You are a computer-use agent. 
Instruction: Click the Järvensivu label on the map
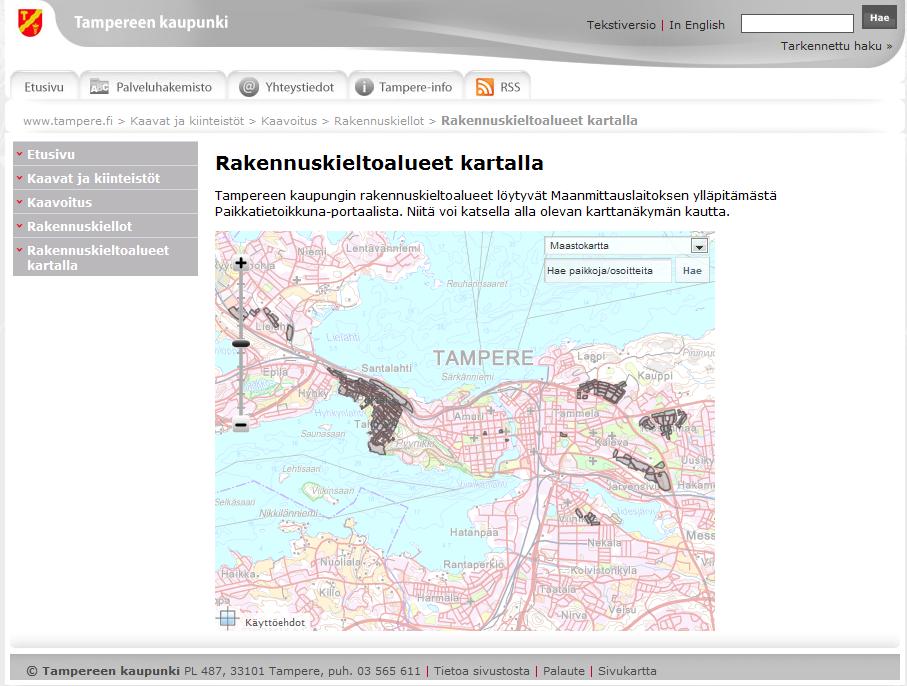[633, 486]
